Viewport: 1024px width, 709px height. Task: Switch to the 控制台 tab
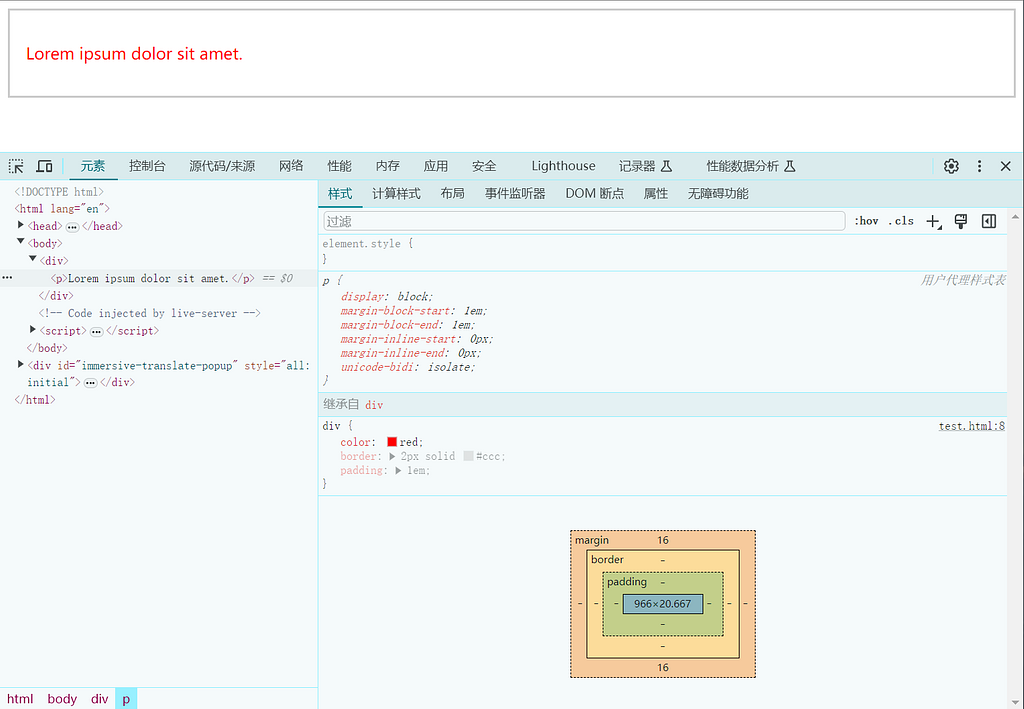pyautogui.click(x=147, y=166)
